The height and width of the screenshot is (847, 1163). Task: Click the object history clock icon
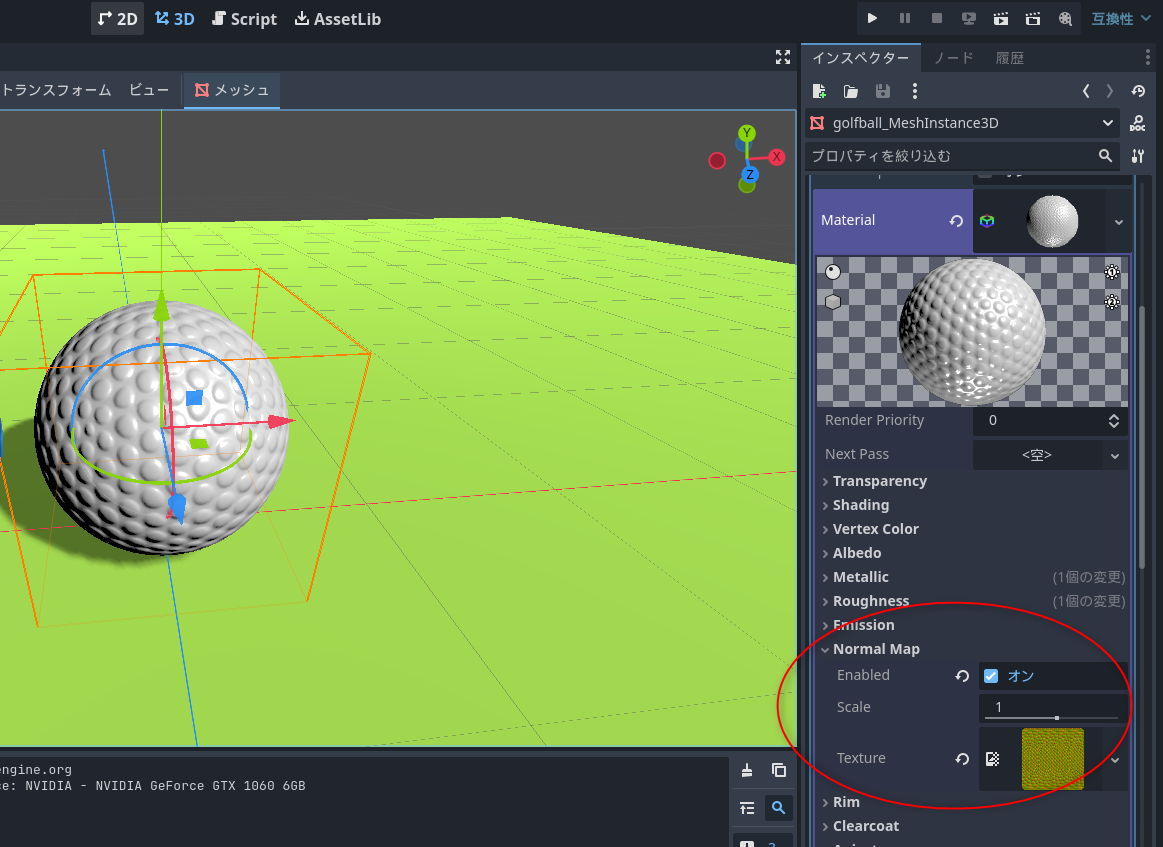[1138, 91]
